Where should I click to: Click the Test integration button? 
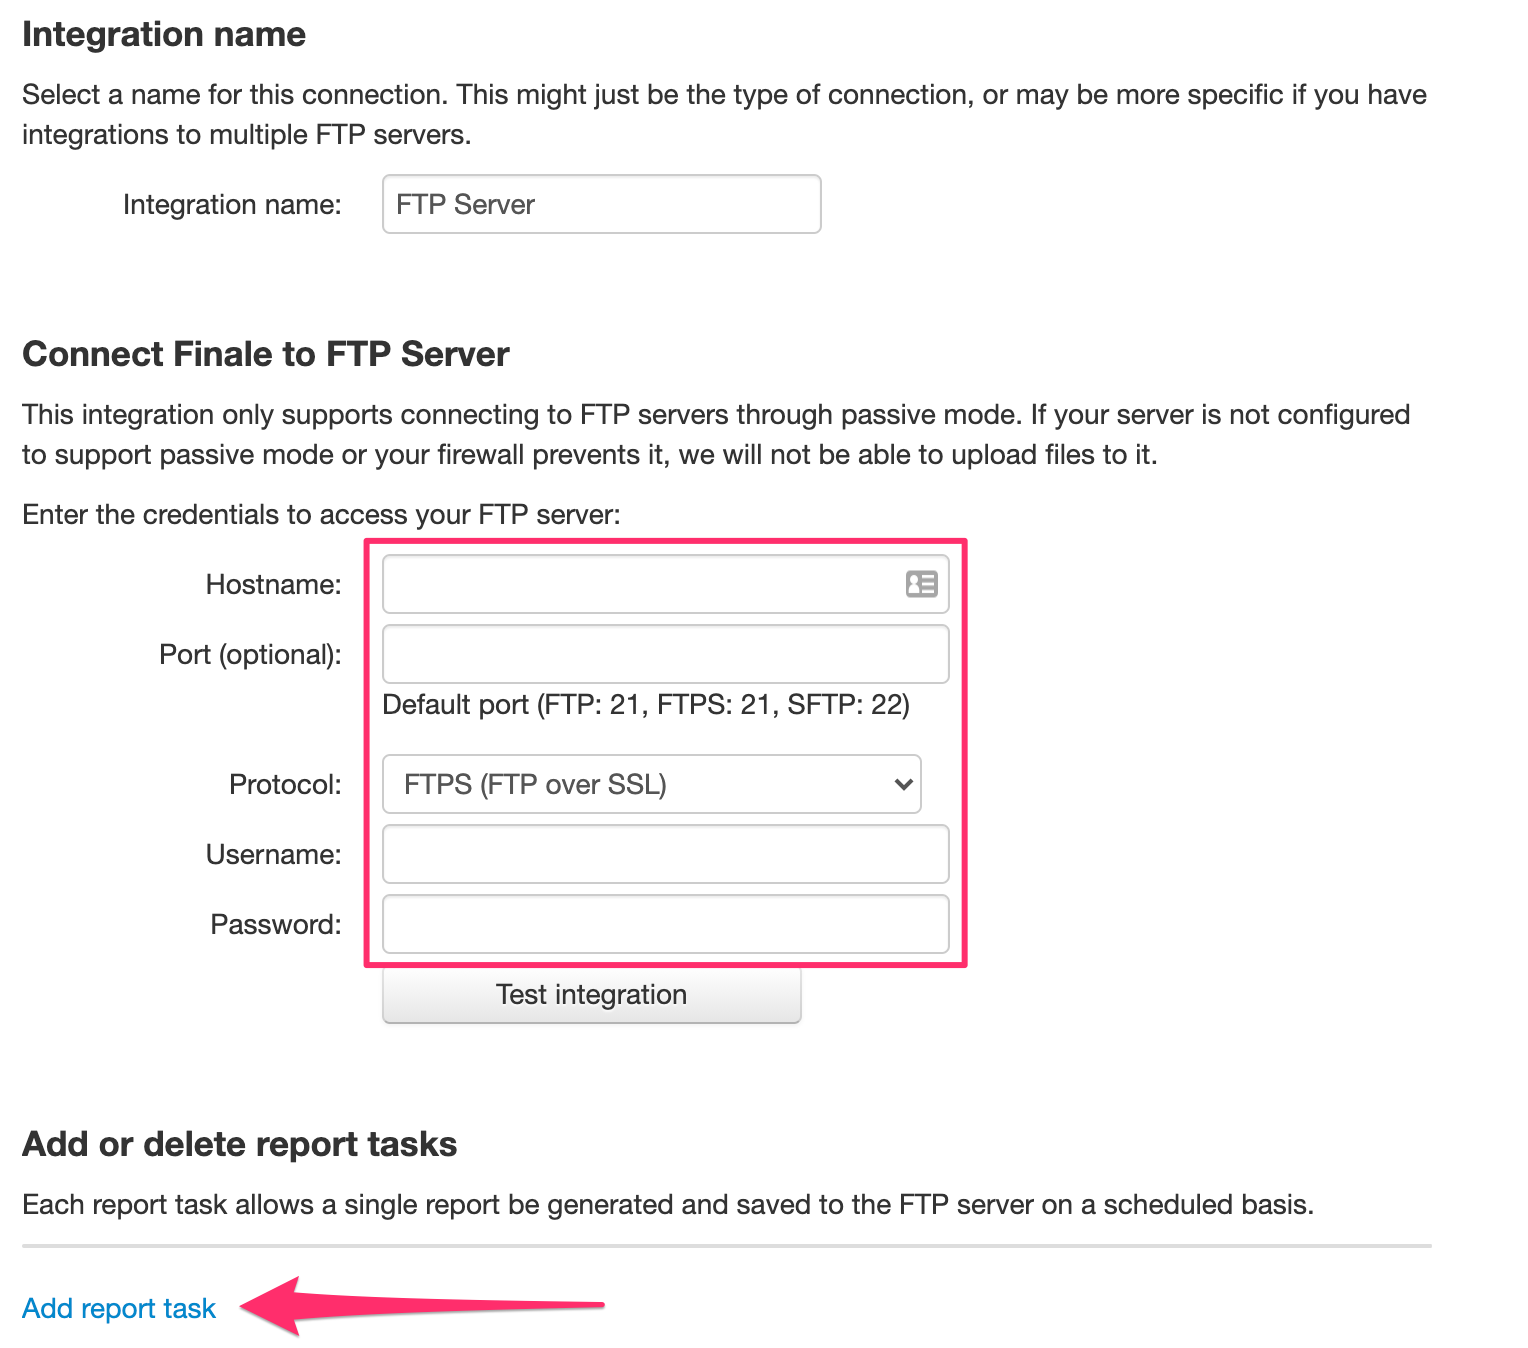592,994
